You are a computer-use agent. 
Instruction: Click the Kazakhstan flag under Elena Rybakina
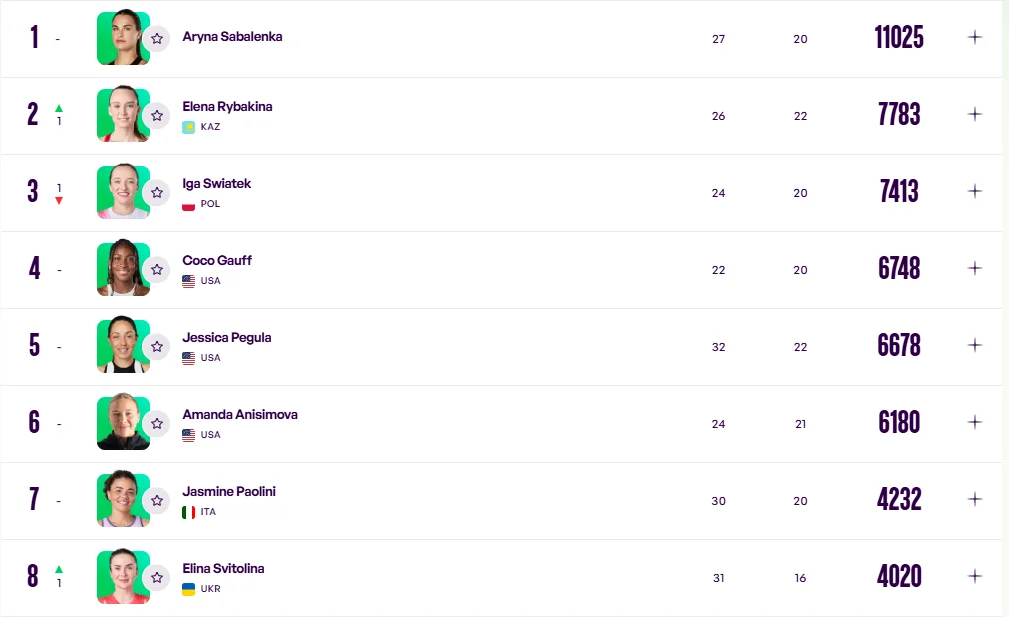pyautogui.click(x=188, y=127)
